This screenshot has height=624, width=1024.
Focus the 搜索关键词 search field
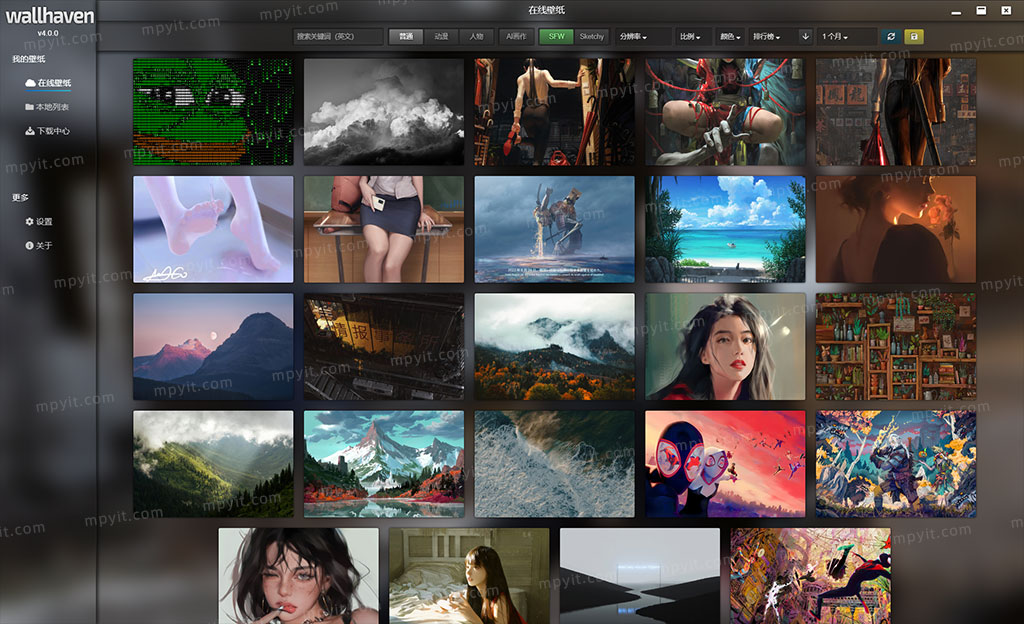tap(338, 37)
